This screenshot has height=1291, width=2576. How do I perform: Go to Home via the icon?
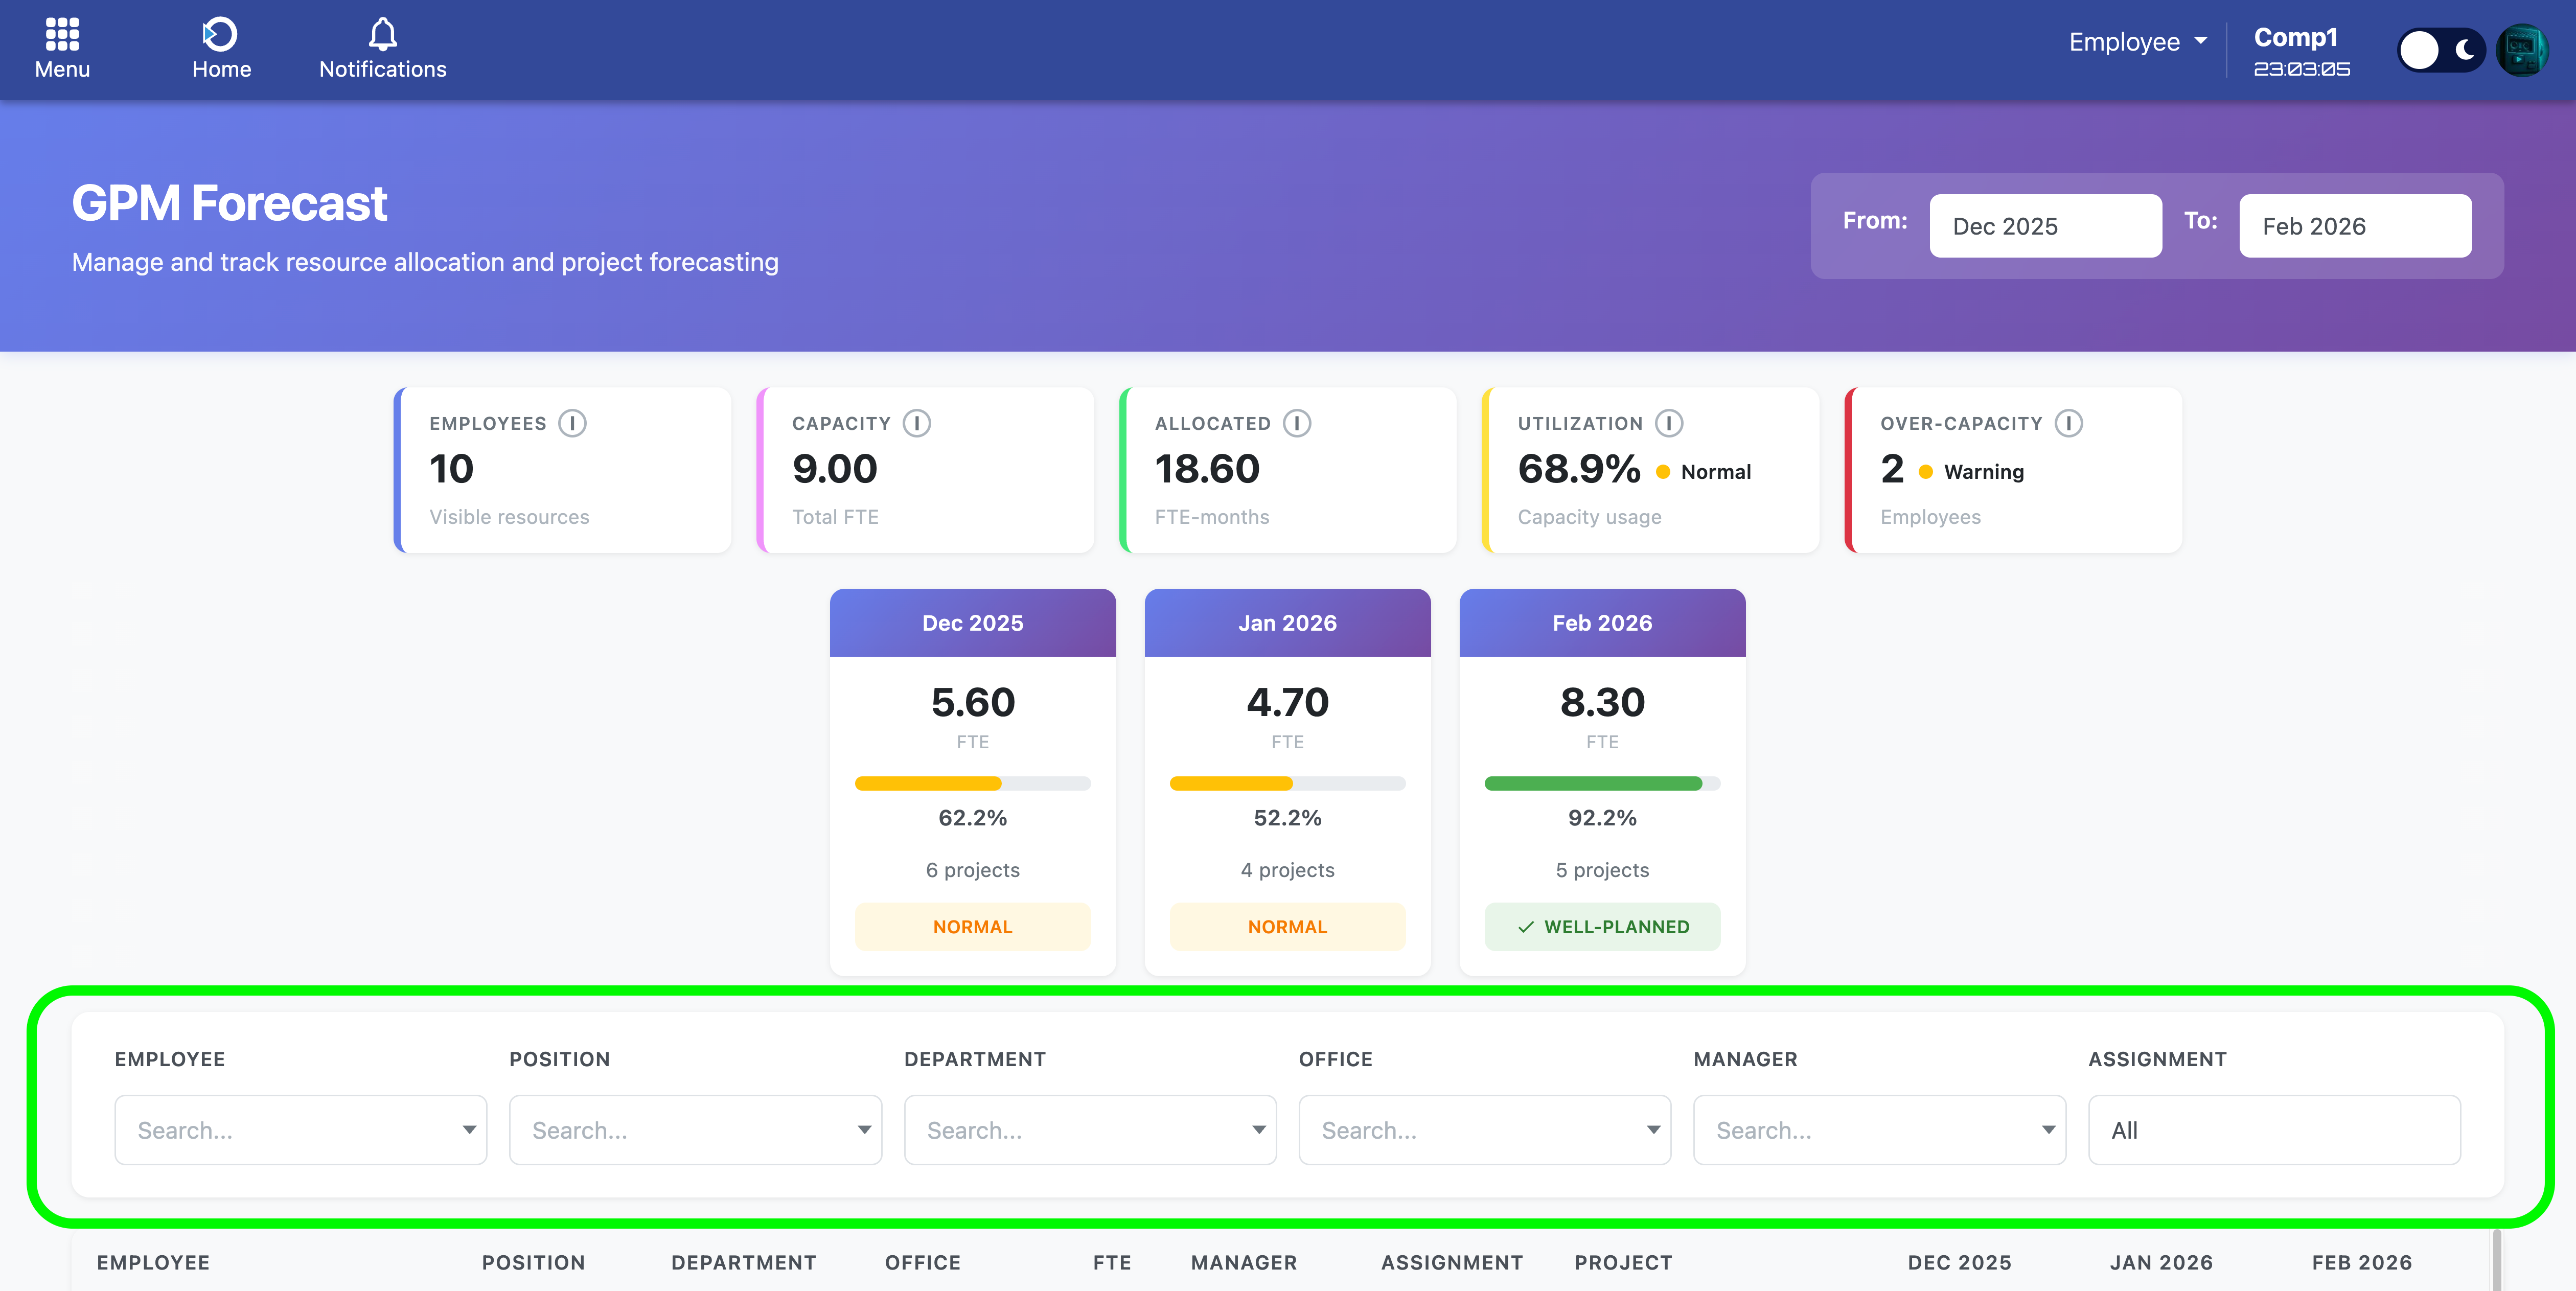coord(221,35)
